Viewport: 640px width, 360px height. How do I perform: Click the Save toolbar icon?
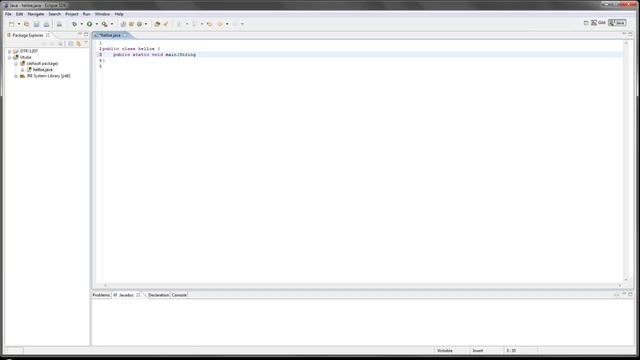36,24
